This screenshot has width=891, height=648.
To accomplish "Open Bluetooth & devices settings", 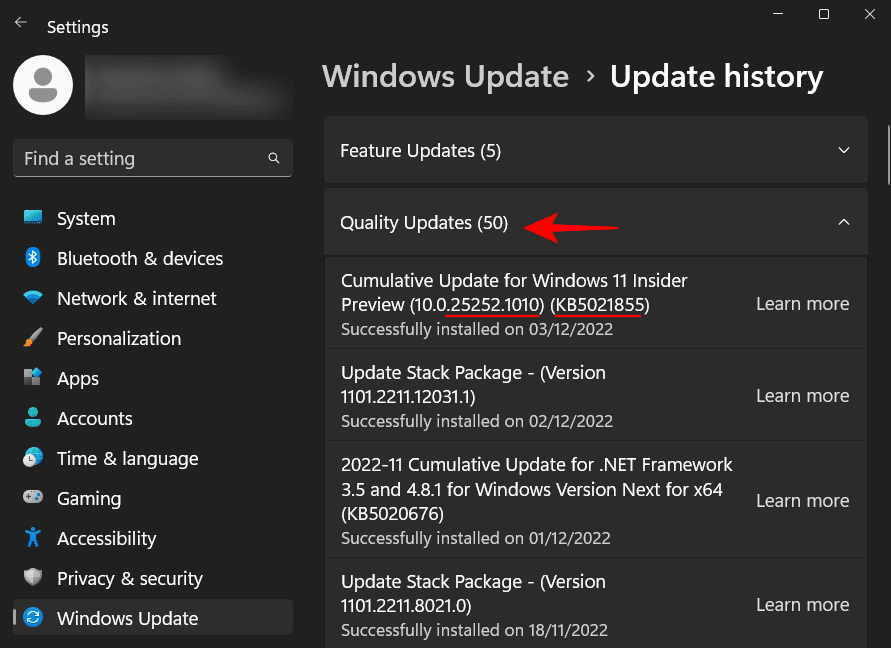I will point(32,258).
